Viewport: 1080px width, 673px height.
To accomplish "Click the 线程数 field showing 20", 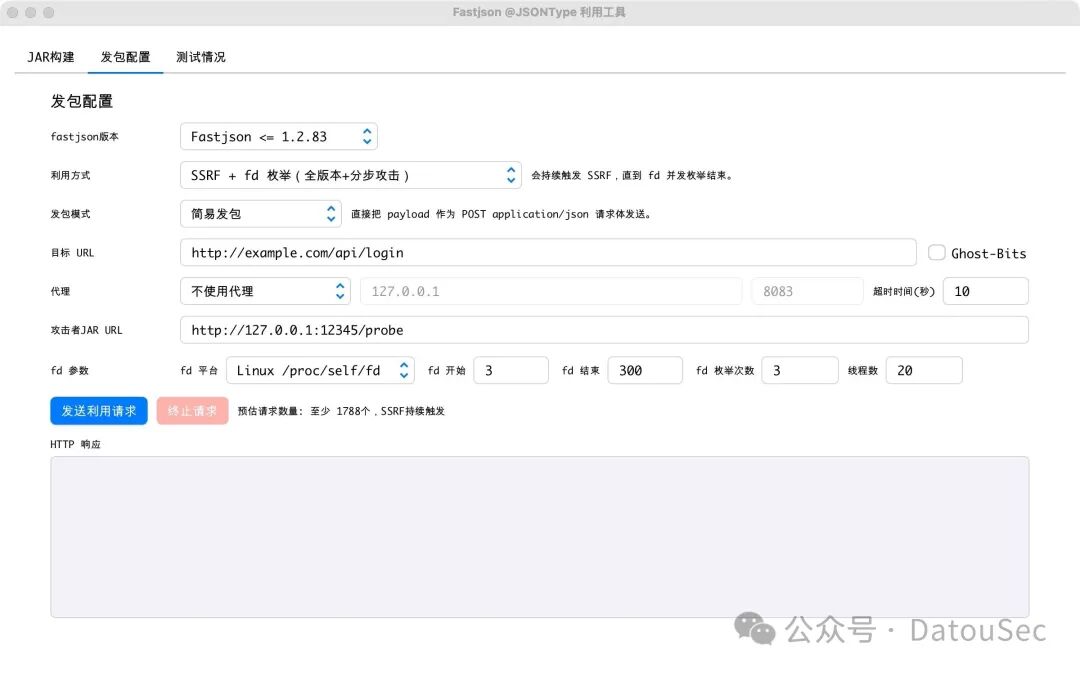I will point(924,371).
